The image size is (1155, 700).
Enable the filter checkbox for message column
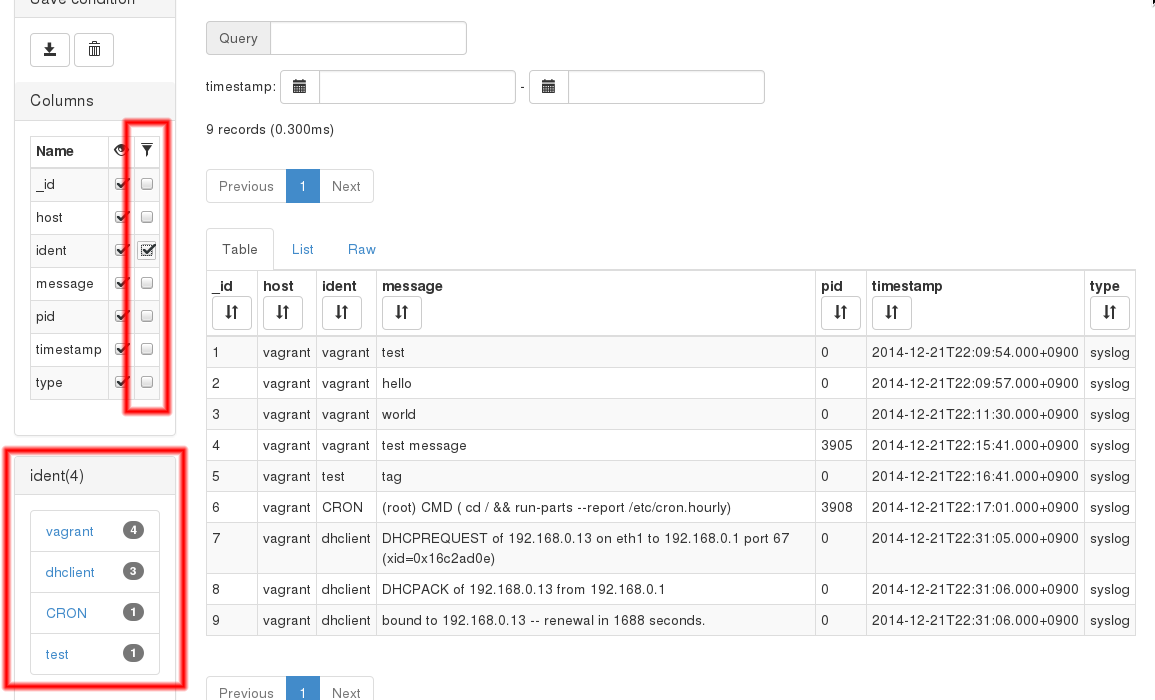(x=146, y=283)
